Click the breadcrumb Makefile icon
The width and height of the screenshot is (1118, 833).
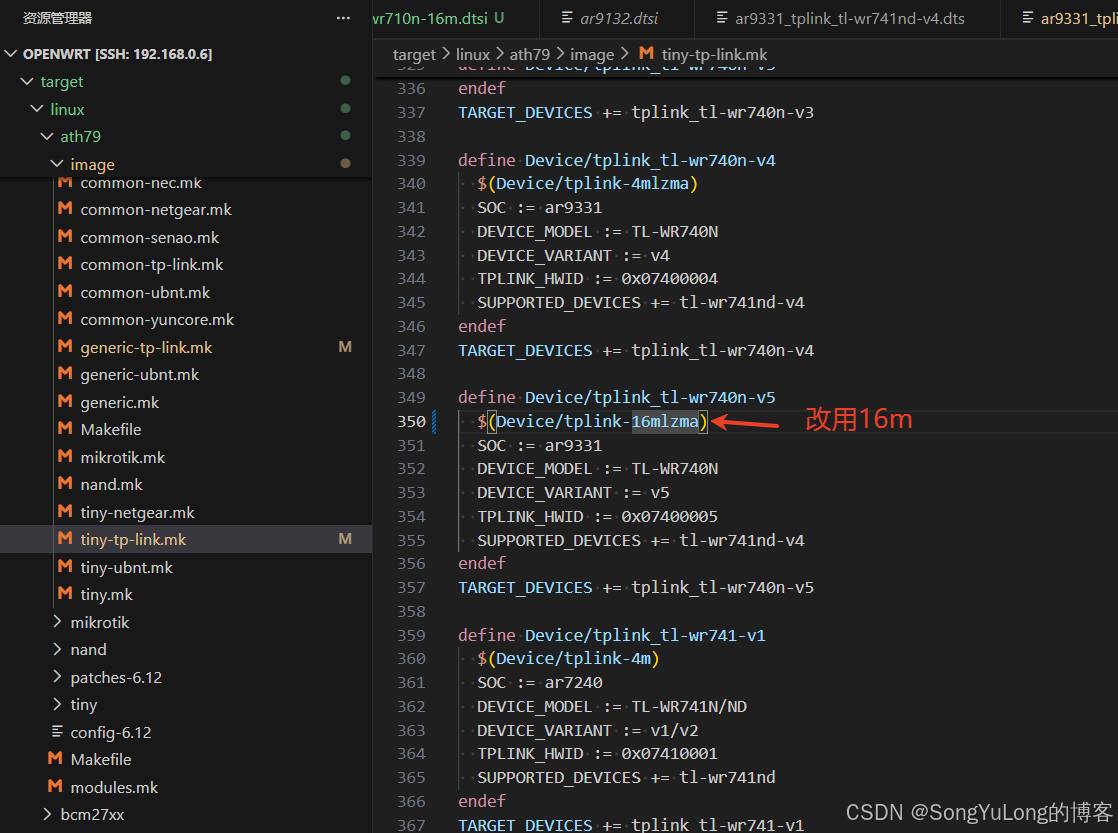point(647,53)
